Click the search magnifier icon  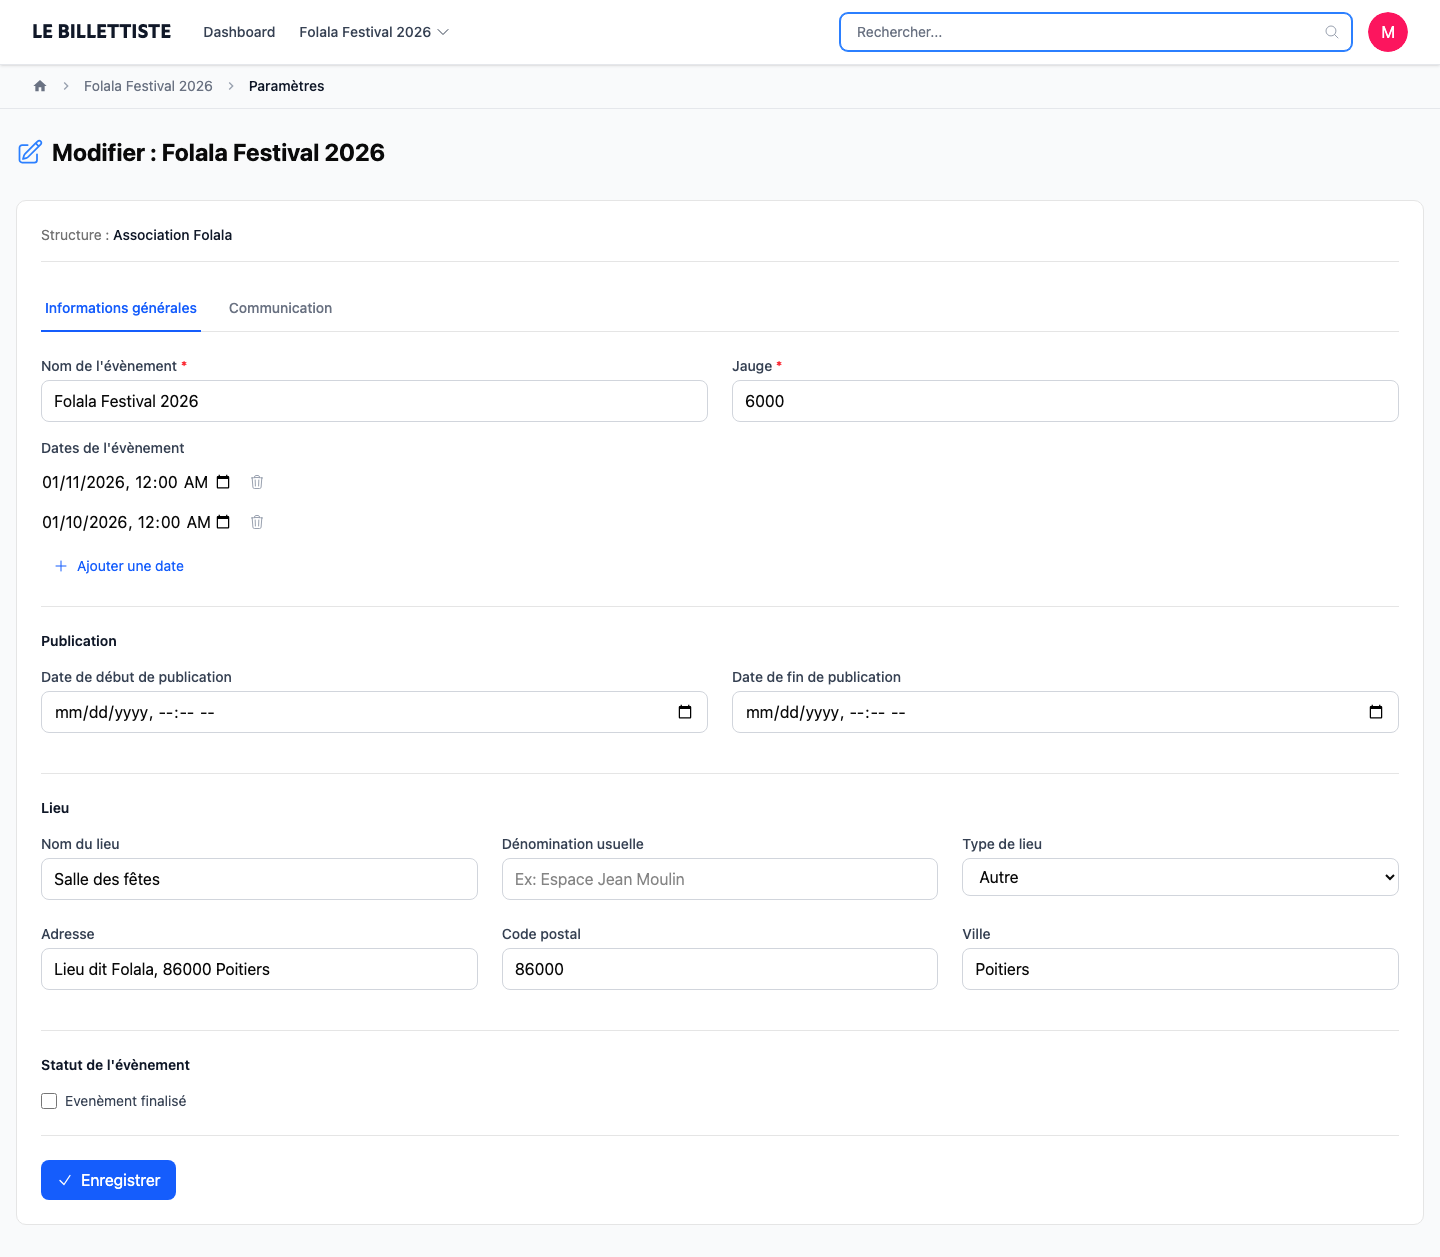point(1332,32)
